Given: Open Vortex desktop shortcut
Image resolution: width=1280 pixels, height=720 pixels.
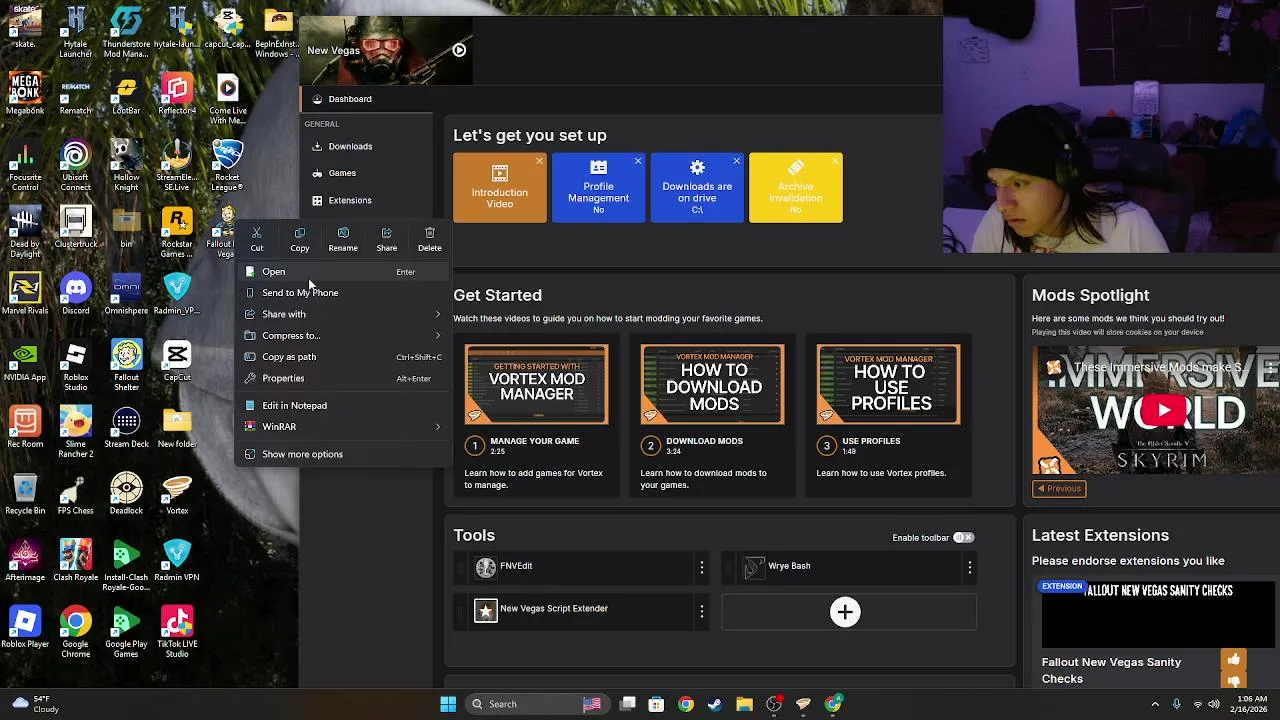Looking at the screenshot, I should pyautogui.click(x=177, y=495).
